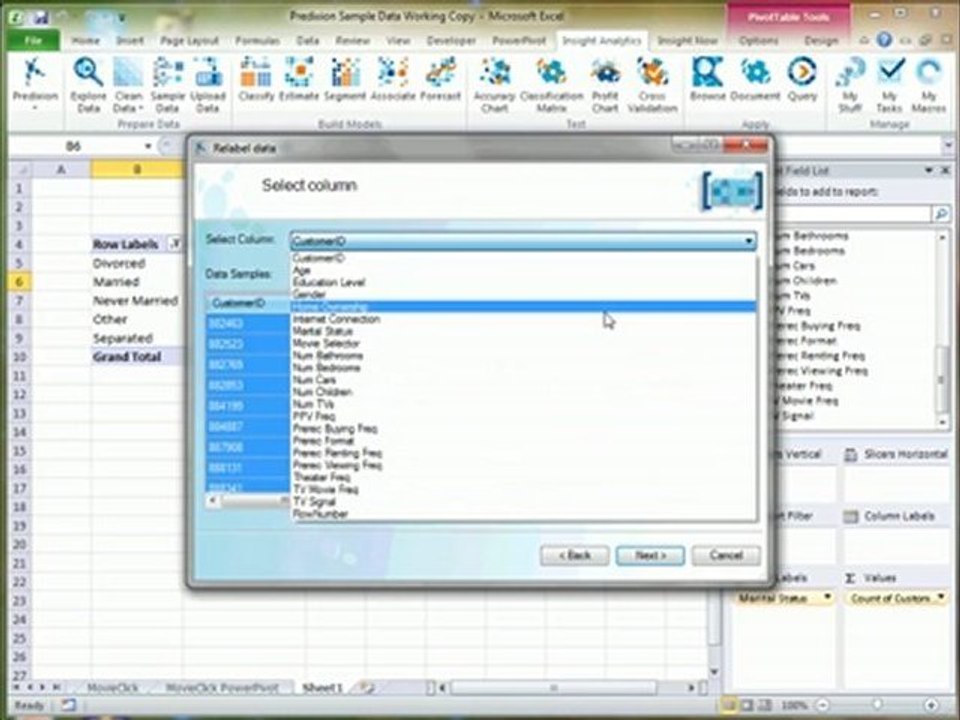
Task: Choose Marital Status from column list
Action: 523,331
